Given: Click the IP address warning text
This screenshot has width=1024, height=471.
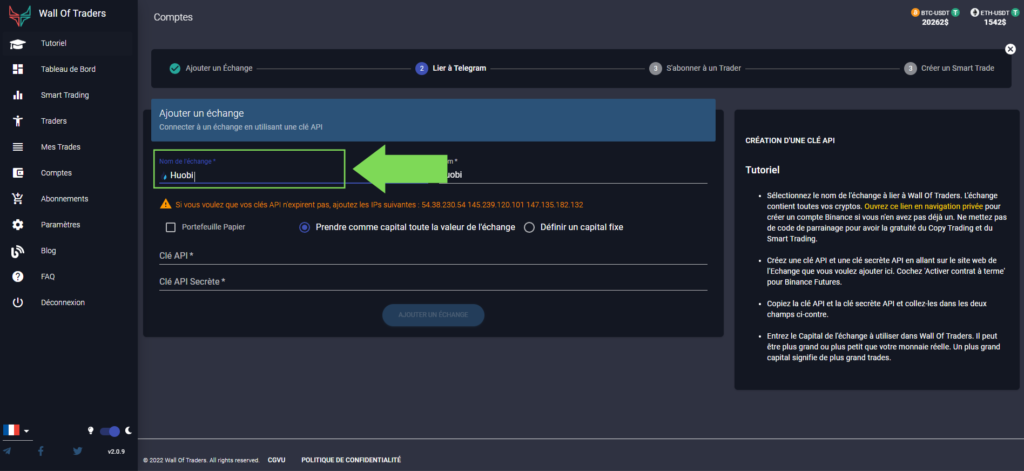Looking at the screenshot, I should (379, 204).
